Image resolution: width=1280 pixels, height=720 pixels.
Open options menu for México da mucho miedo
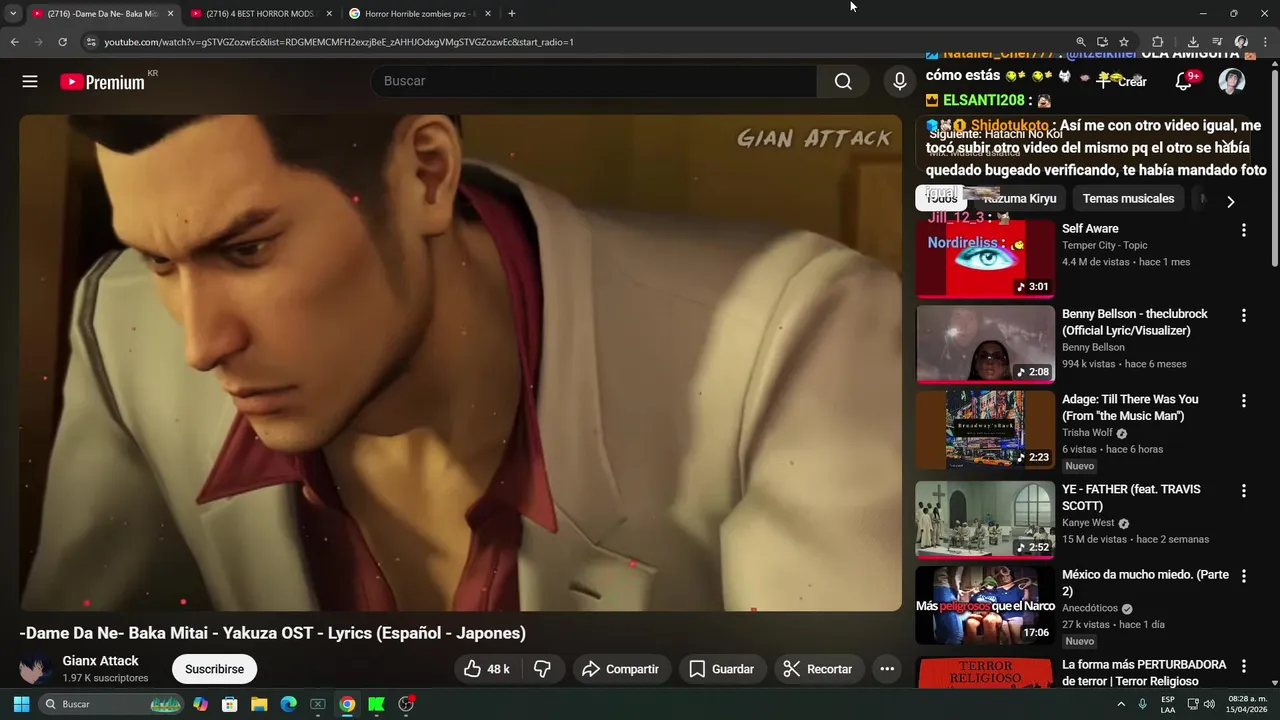(1244, 576)
